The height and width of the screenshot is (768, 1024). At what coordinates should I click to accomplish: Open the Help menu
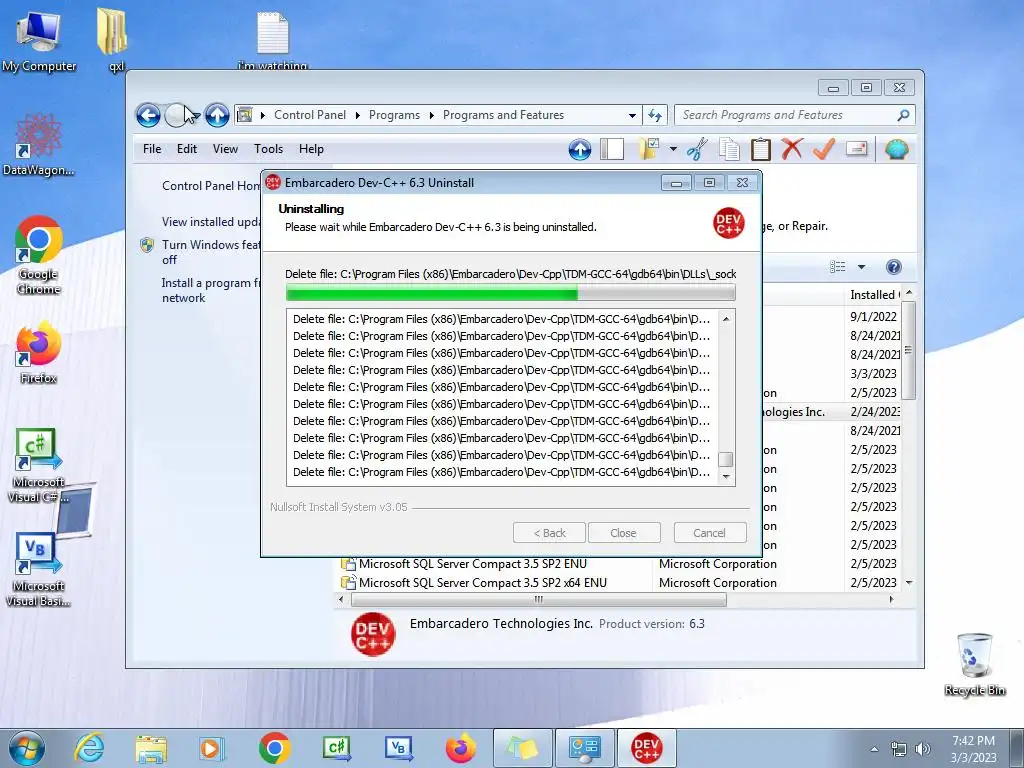[312, 149]
